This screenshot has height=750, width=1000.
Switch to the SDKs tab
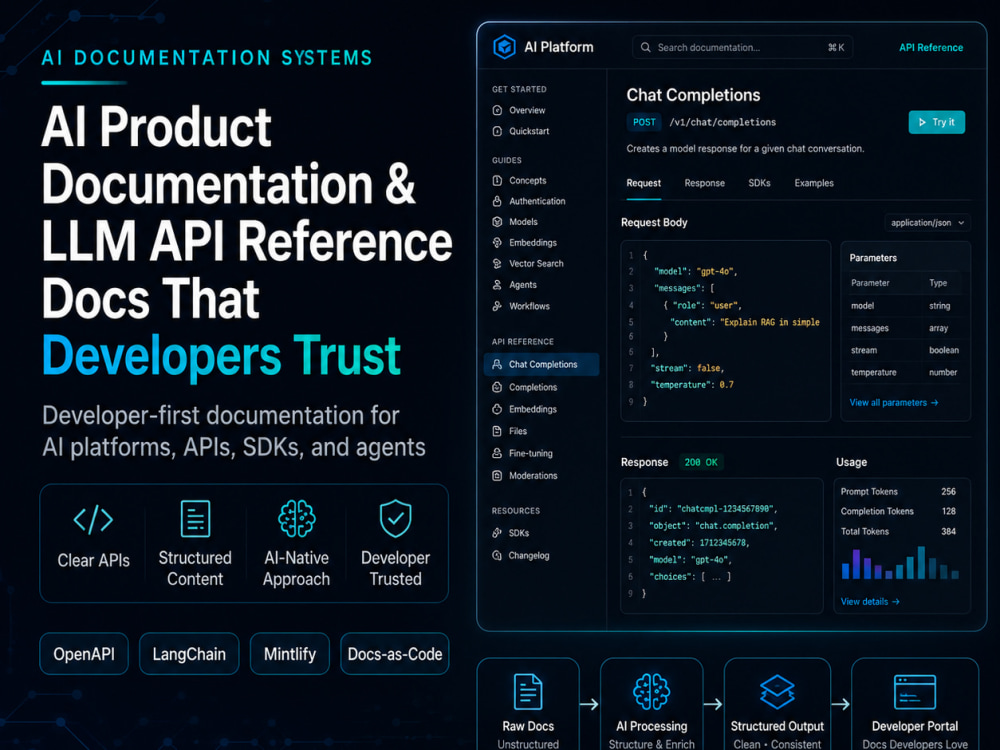(760, 183)
